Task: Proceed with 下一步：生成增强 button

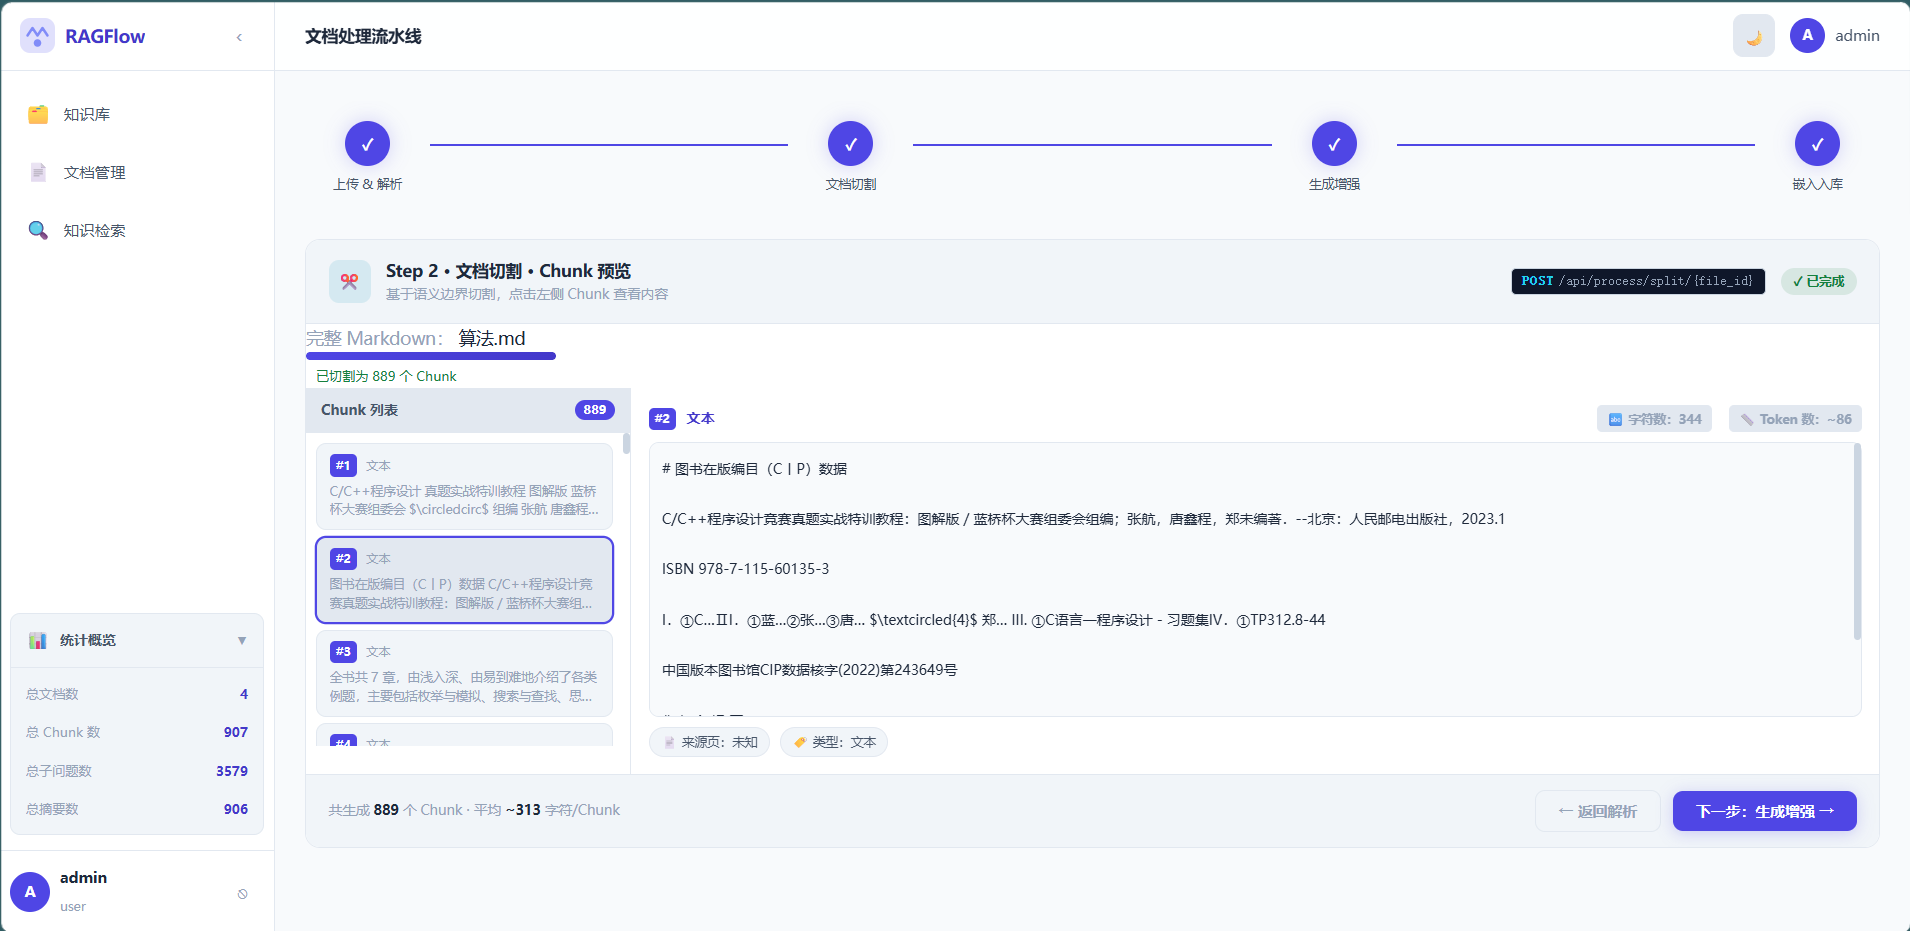Action: point(1764,811)
